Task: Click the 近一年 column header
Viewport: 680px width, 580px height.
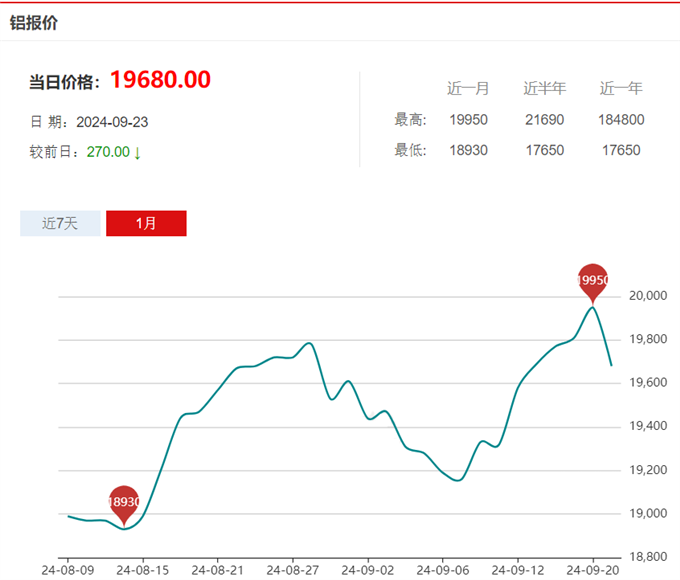Action: [x=620, y=89]
